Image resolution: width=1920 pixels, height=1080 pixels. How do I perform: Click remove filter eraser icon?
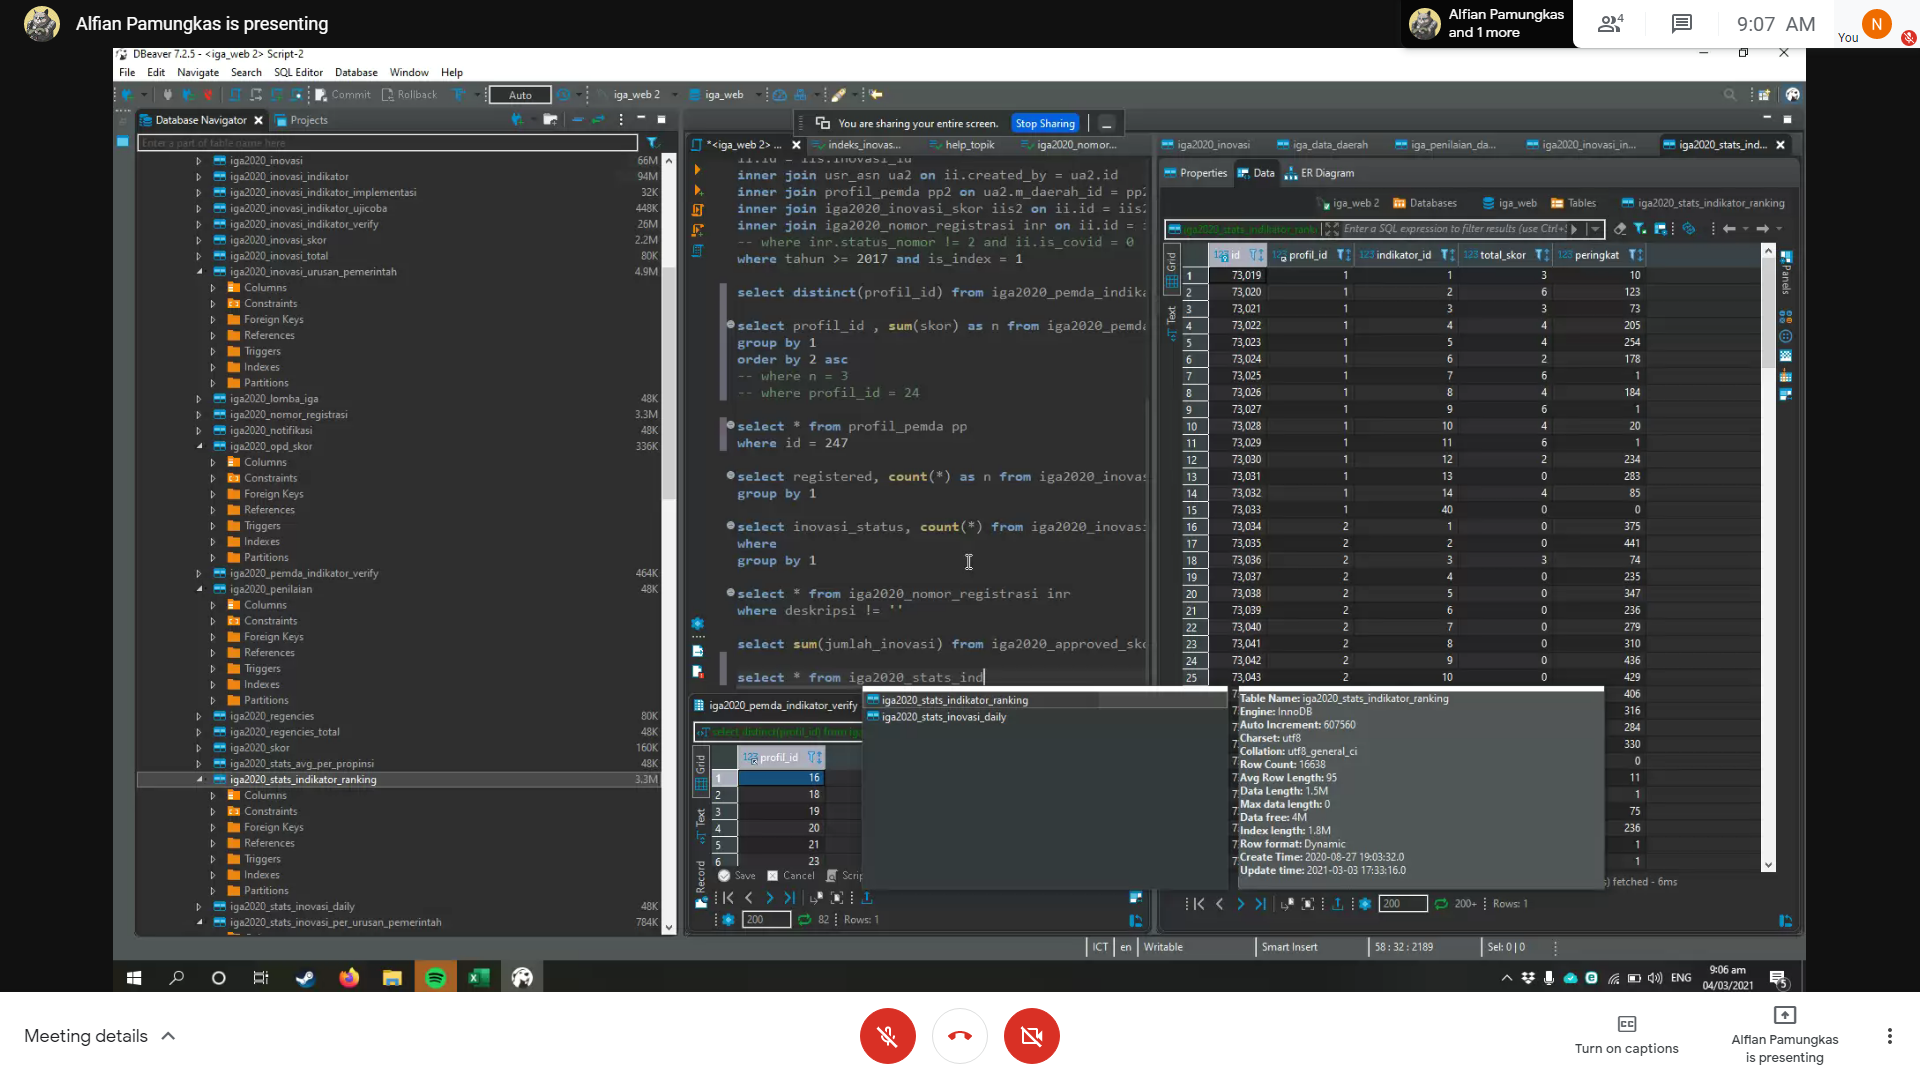tap(1620, 229)
